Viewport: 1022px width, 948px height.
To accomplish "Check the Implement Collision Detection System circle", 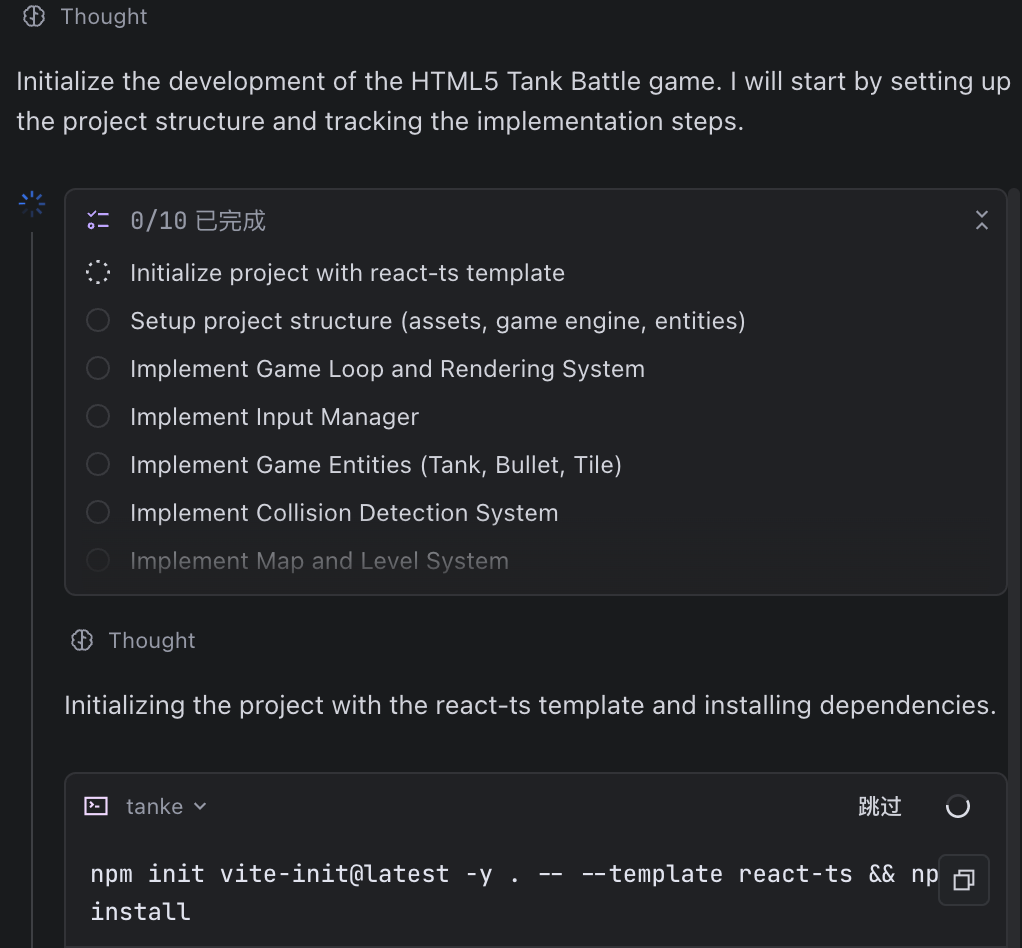I will [98, 513].
